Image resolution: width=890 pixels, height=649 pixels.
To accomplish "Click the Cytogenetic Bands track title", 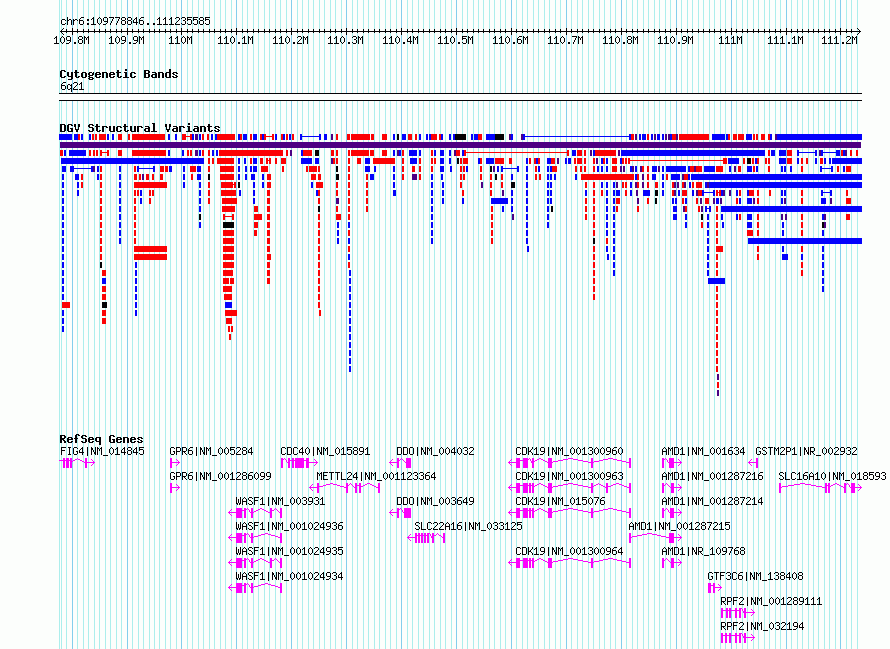I will tap(119, 74).
